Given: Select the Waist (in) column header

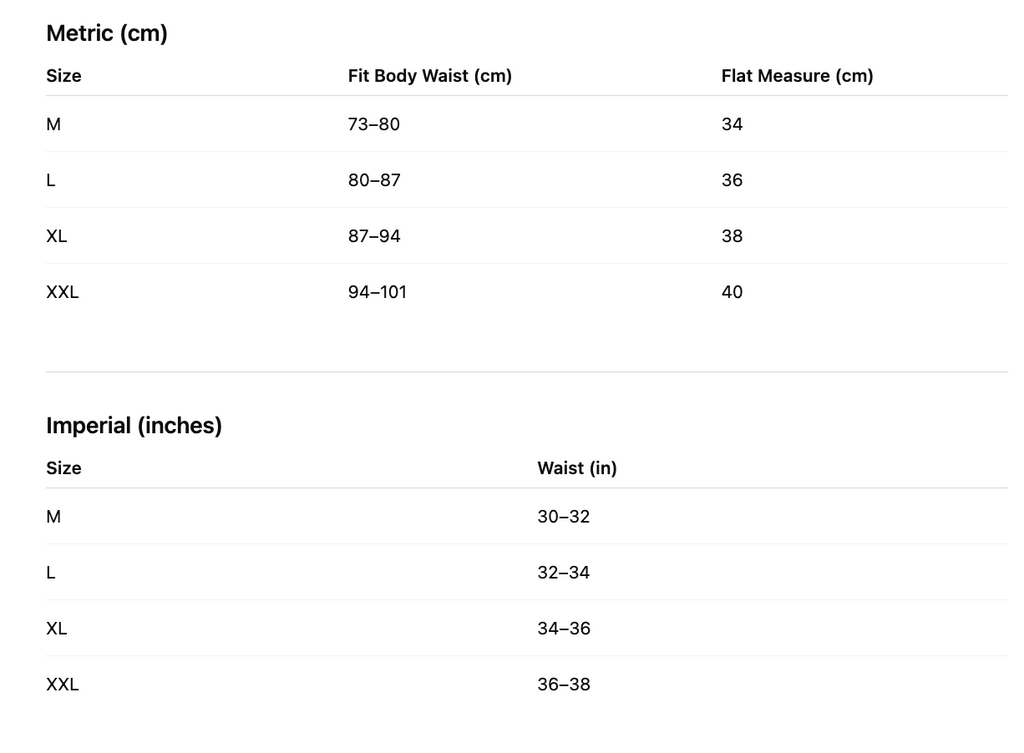Looking at the screenshot, I should point(577,468).
